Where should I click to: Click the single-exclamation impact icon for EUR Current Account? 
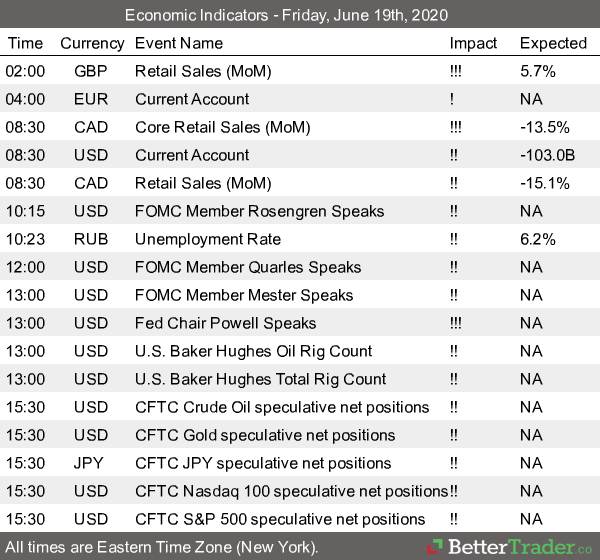[x=453, y=99]
